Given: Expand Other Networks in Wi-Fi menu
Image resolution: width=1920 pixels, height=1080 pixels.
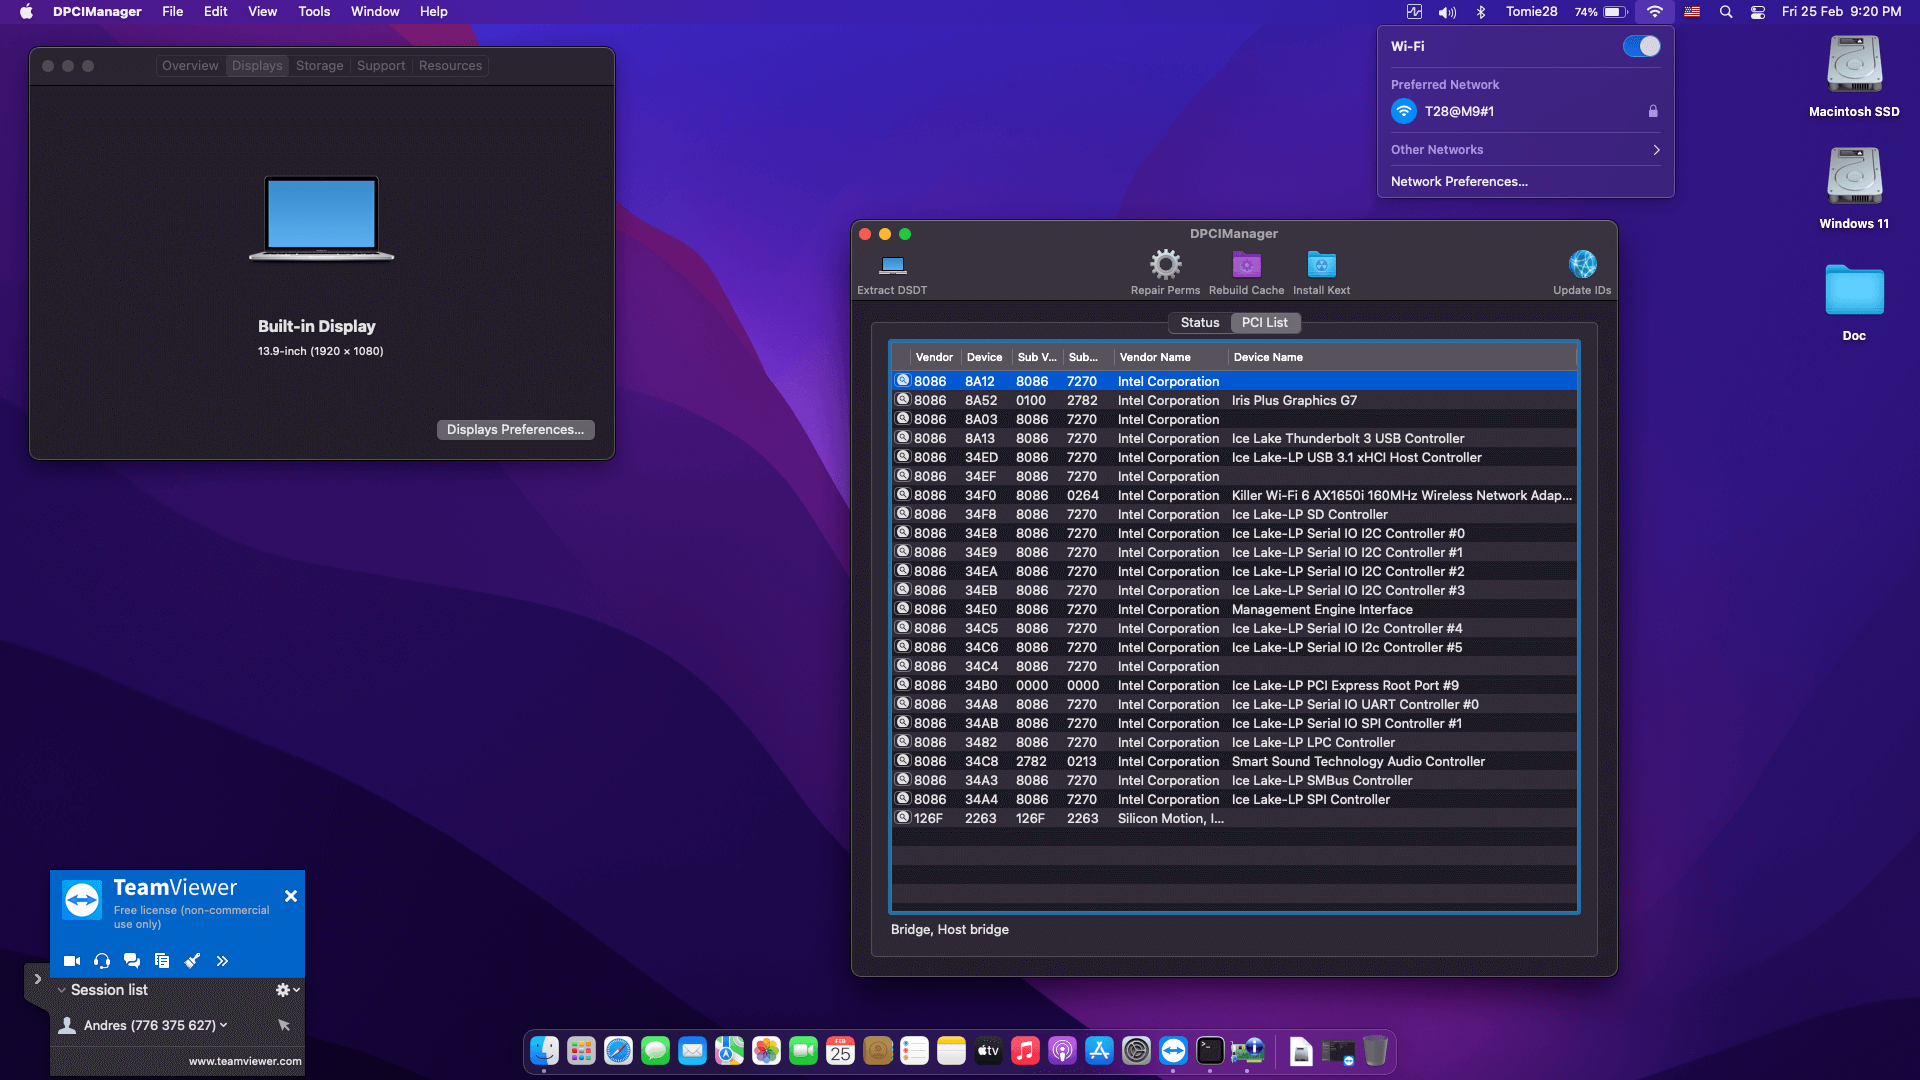Looking at the screenshot, I should click(x=1656, y=150).
